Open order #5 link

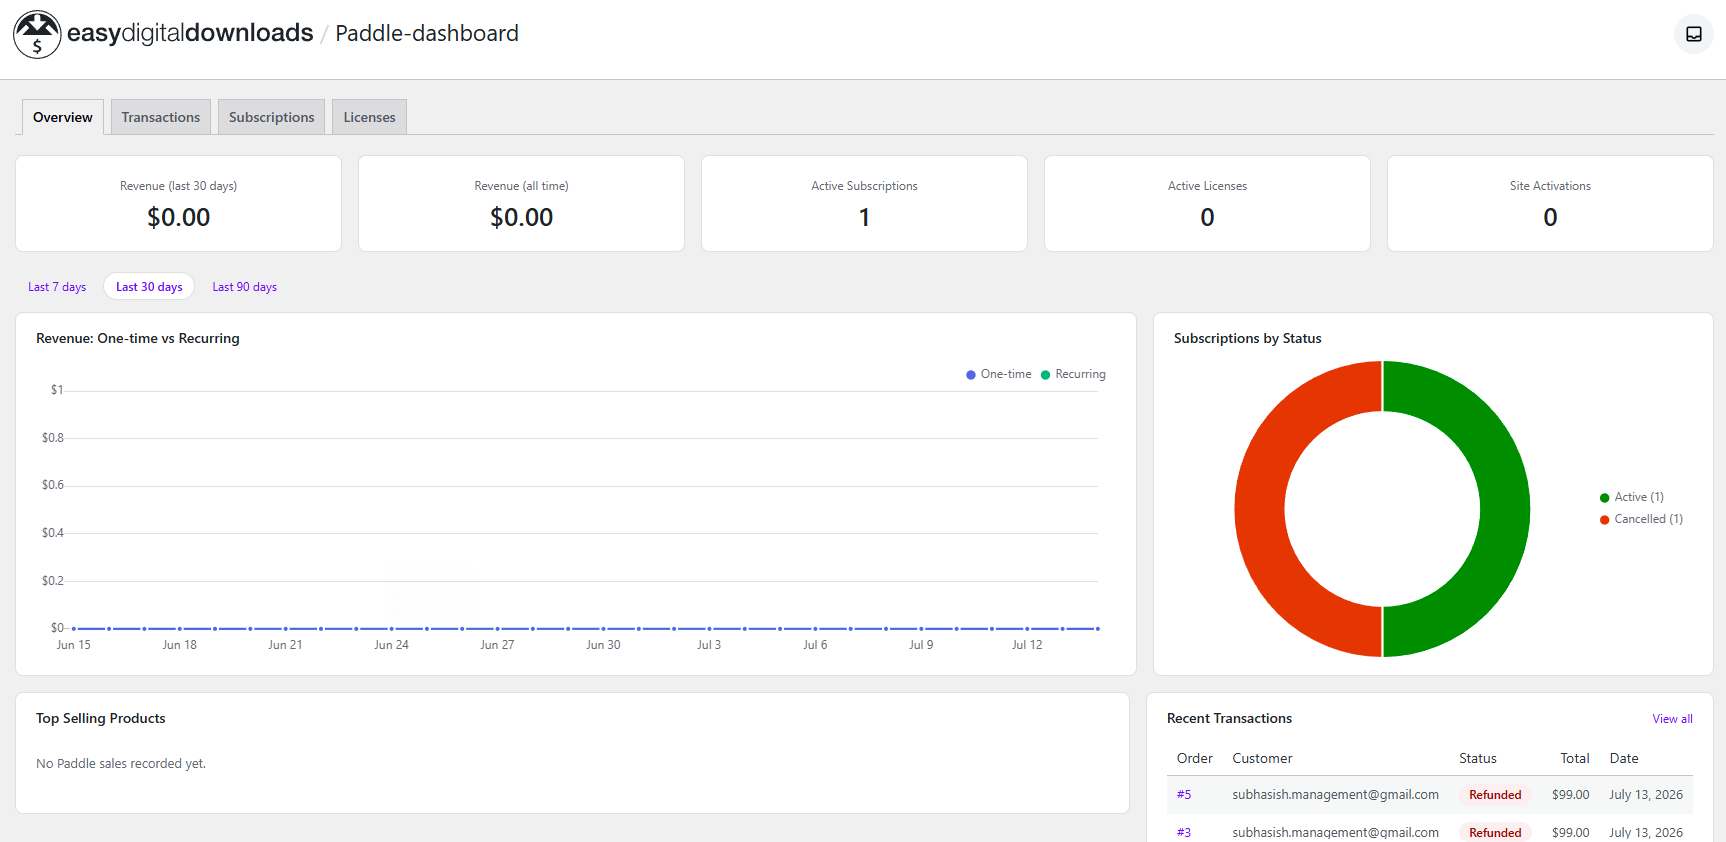pos(1184,795)
